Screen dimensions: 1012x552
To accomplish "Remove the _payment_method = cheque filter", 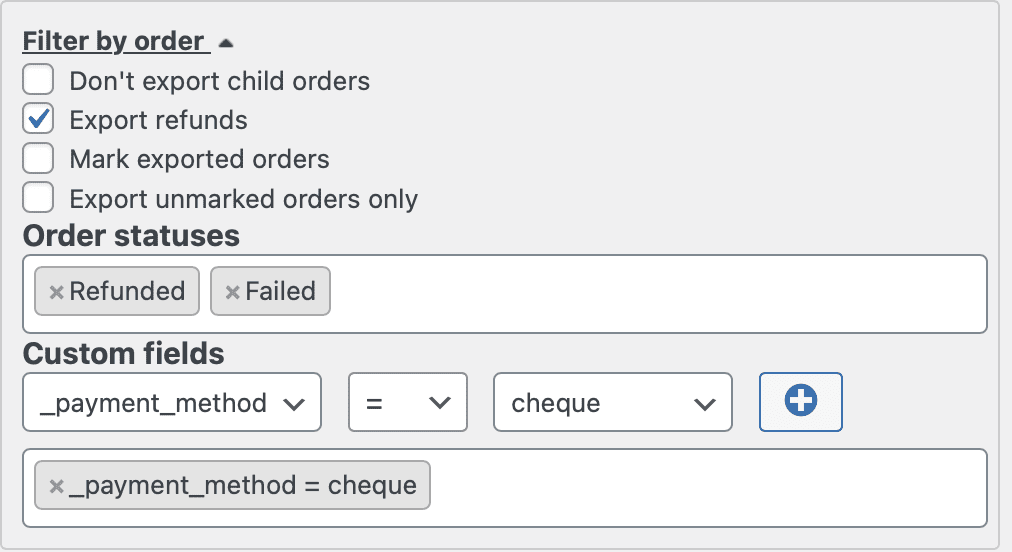I will coord(57,486).
